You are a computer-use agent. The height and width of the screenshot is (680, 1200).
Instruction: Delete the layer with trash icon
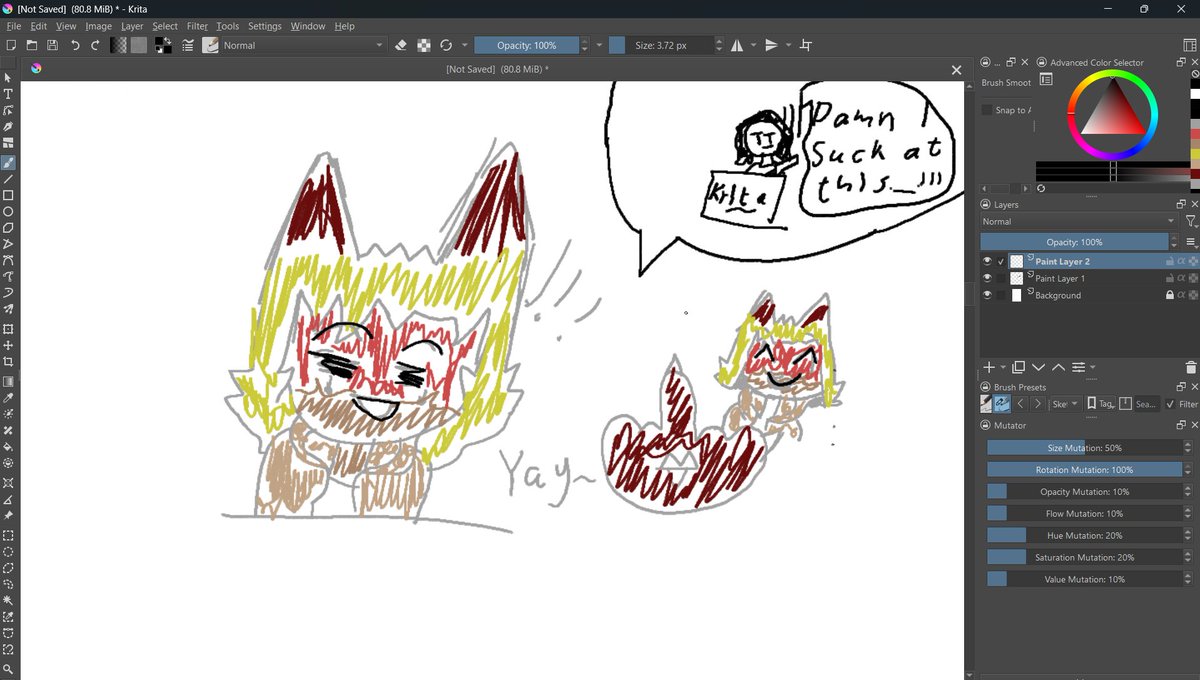pos(1190,367)
